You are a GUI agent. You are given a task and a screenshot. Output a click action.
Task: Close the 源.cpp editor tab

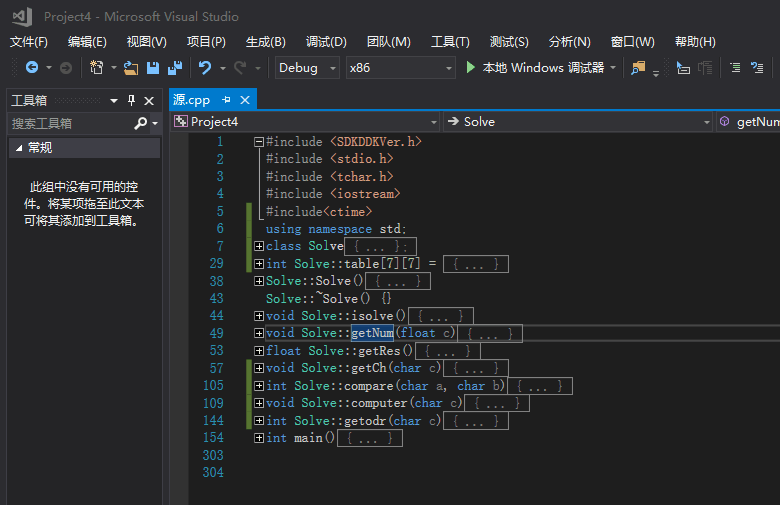pyautogui.click(x=244, y=100)
